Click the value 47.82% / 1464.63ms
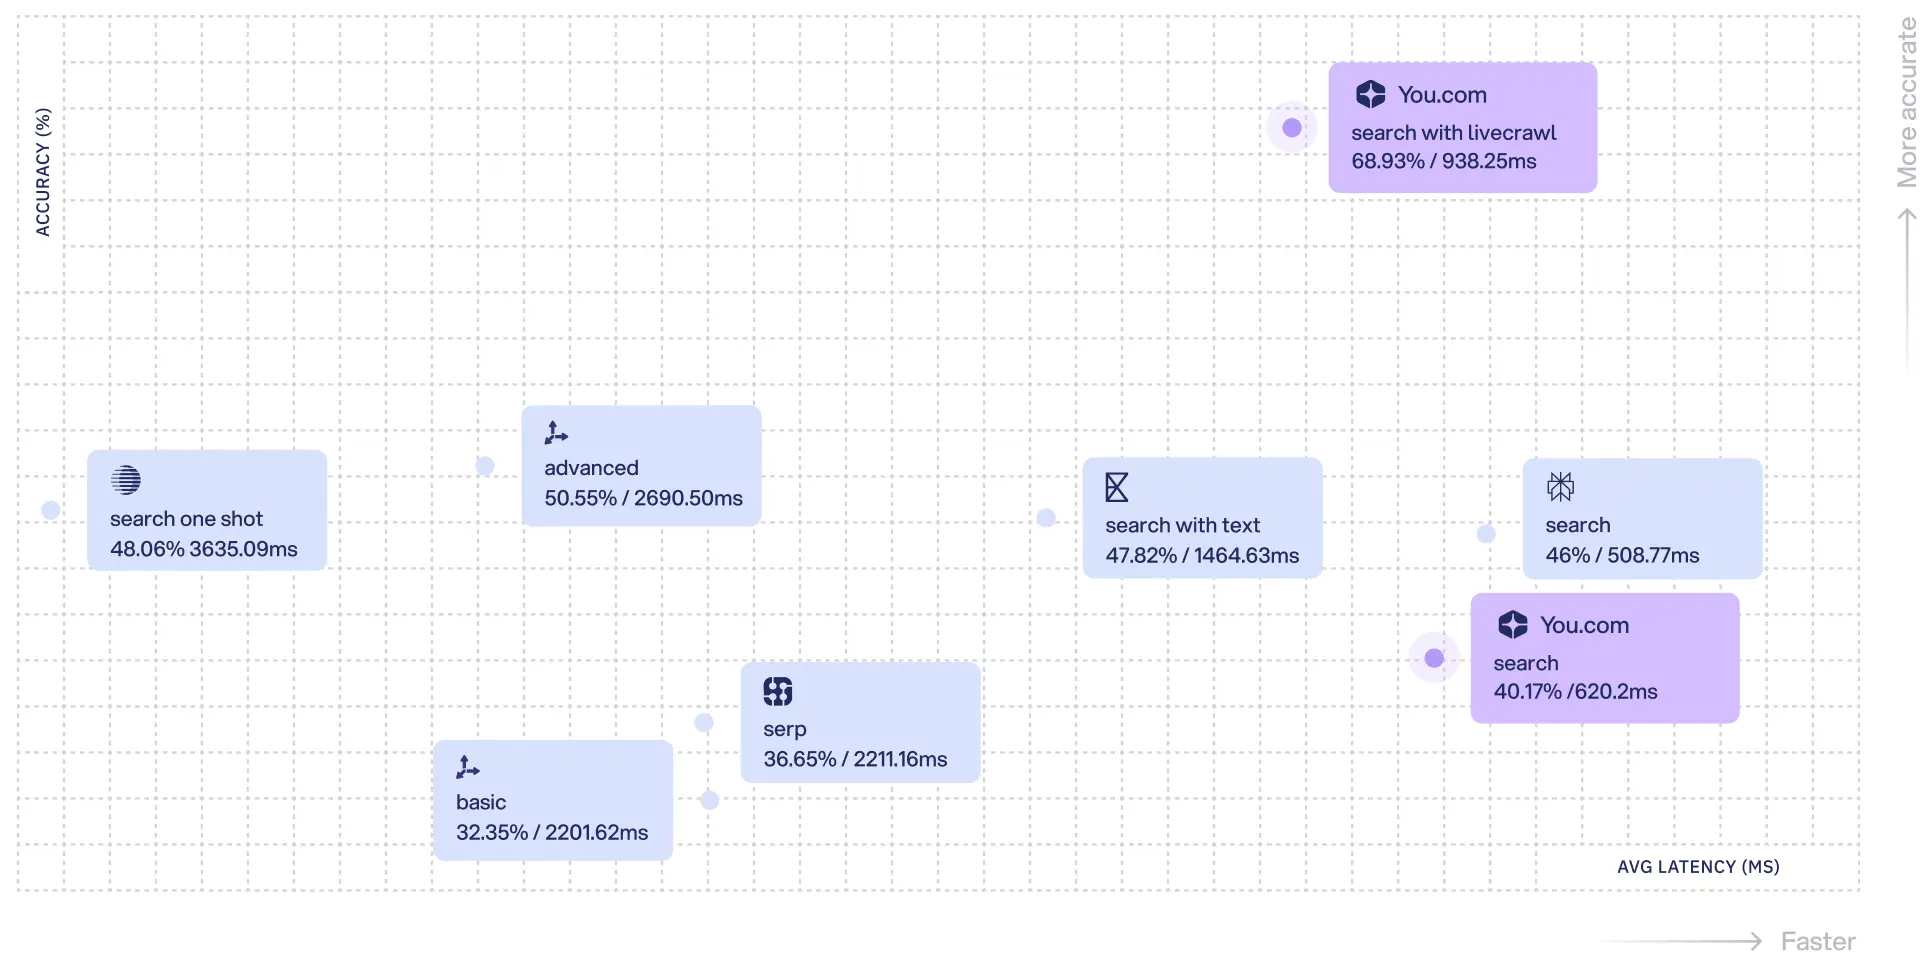 pyautogui.click(x=1202, y=555)
